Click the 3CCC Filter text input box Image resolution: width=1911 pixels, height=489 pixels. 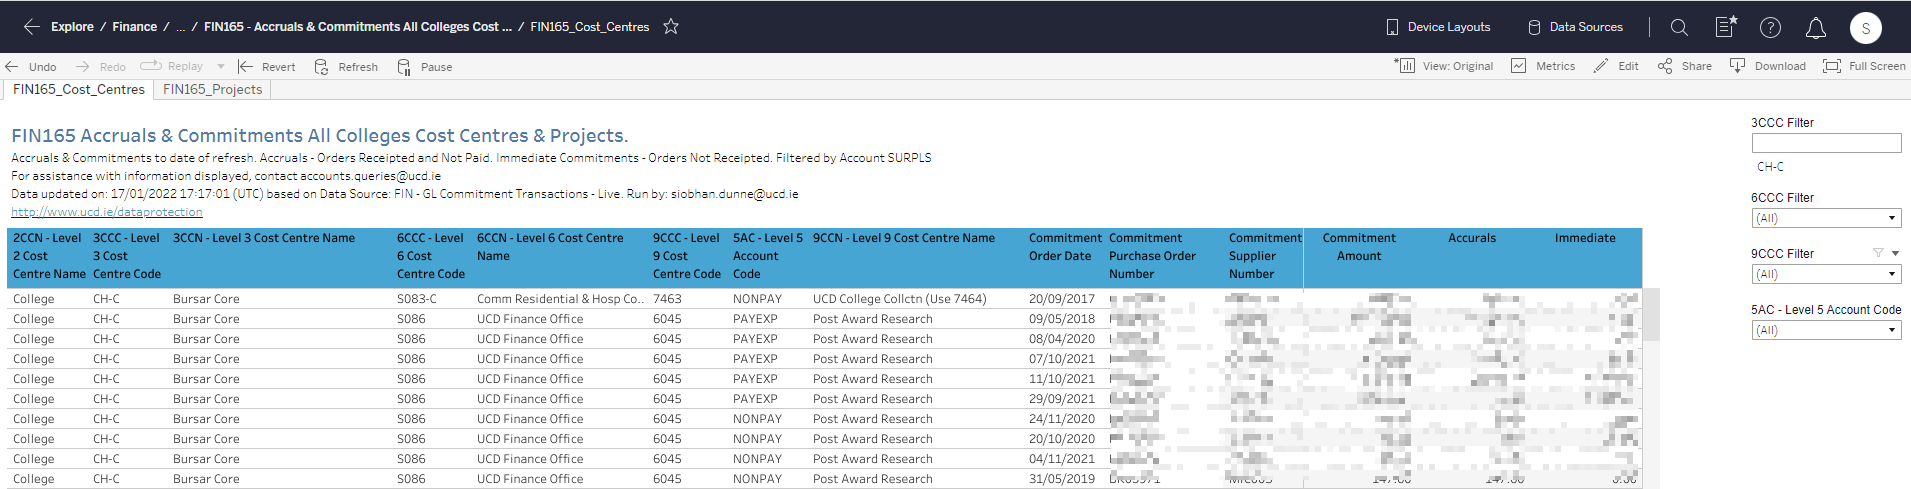1826,143
